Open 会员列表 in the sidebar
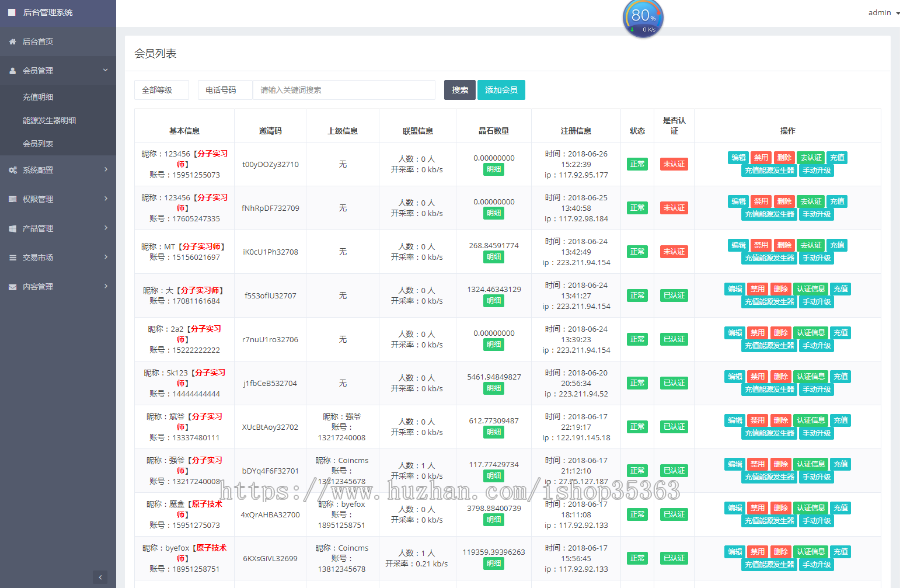 (x=38, y=144)
